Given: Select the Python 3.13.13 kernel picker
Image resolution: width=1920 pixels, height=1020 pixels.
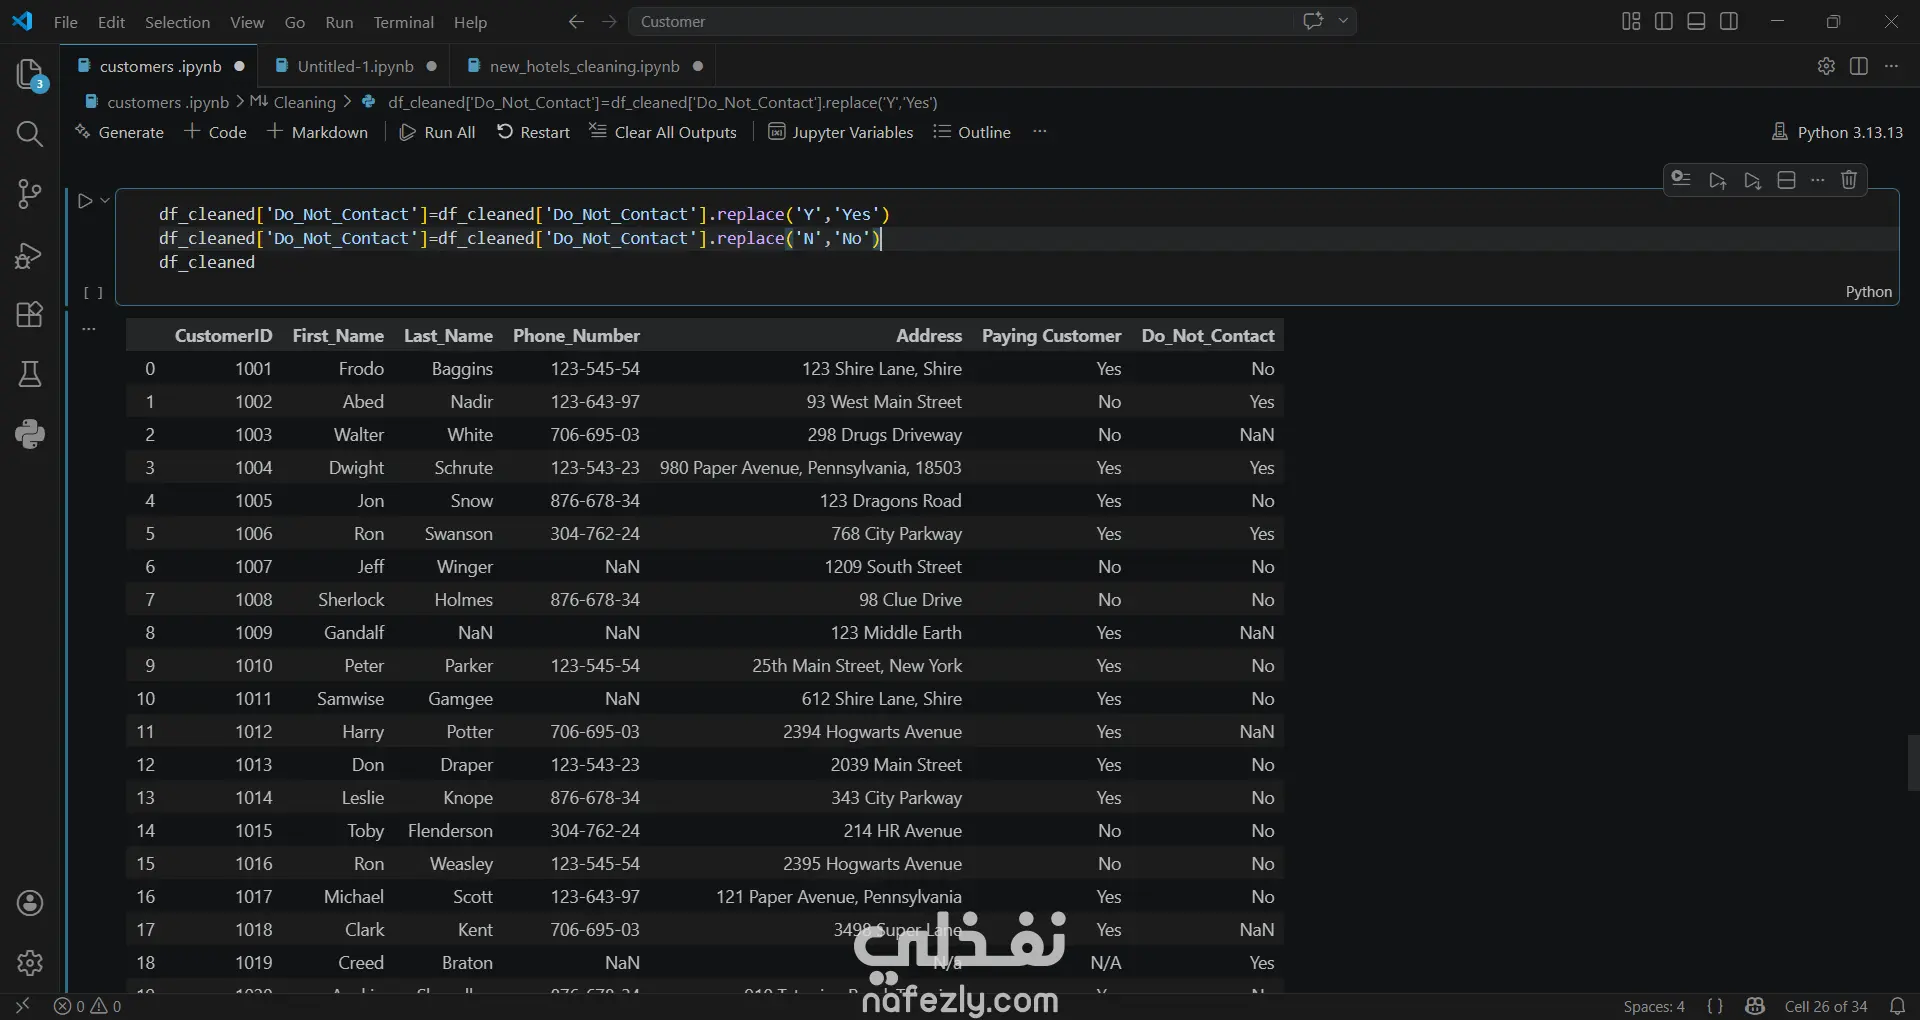Looking at the screenshot, I should (1837, 132).
